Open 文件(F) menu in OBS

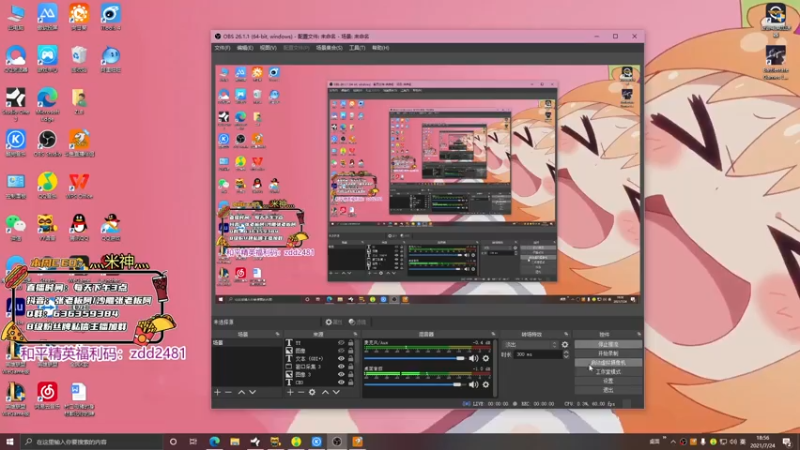222,48
